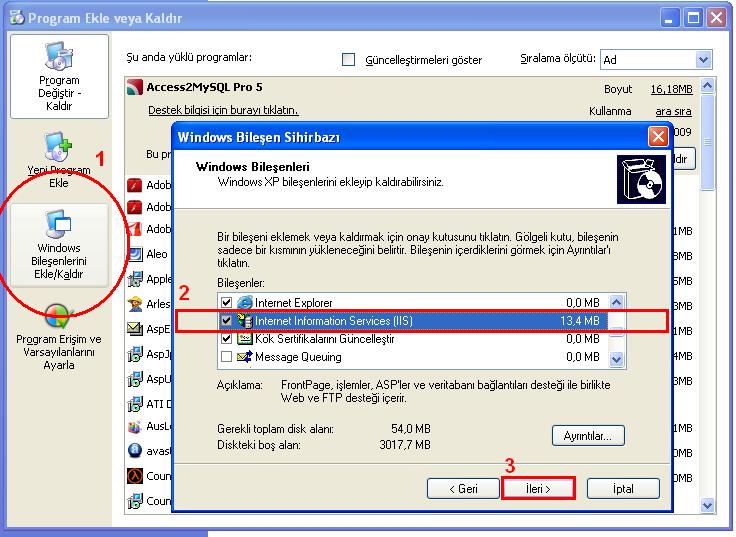Open Program Değiştir - Kaldır panel
This screenshot has height=537, width=736.
click(59, 76)
